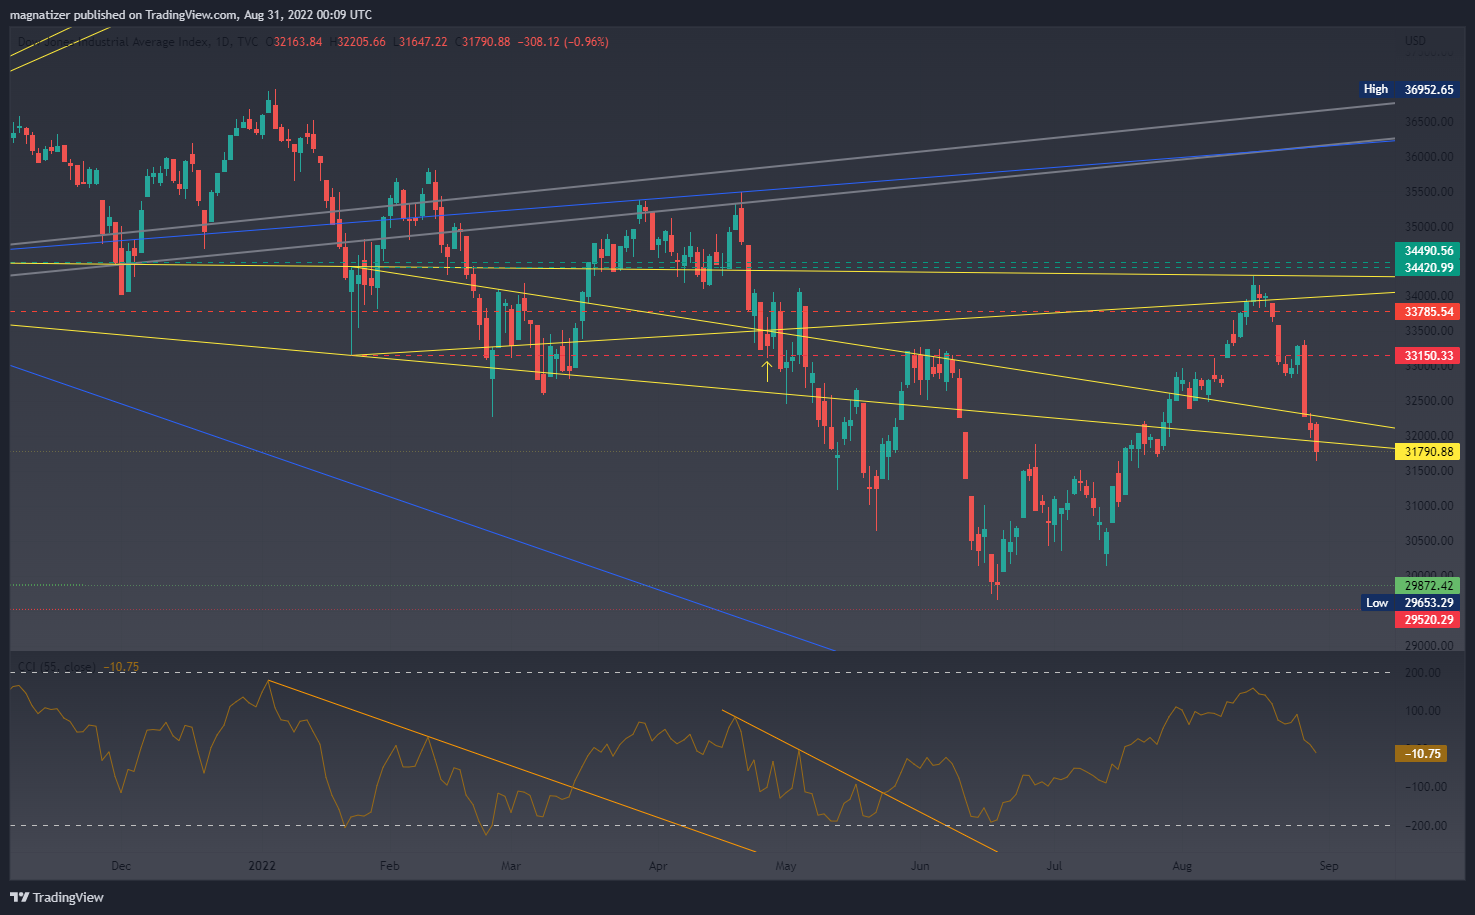1475x915 pixels.
Task: Click the white up arrow annotation near May
Action: [767, 370]
